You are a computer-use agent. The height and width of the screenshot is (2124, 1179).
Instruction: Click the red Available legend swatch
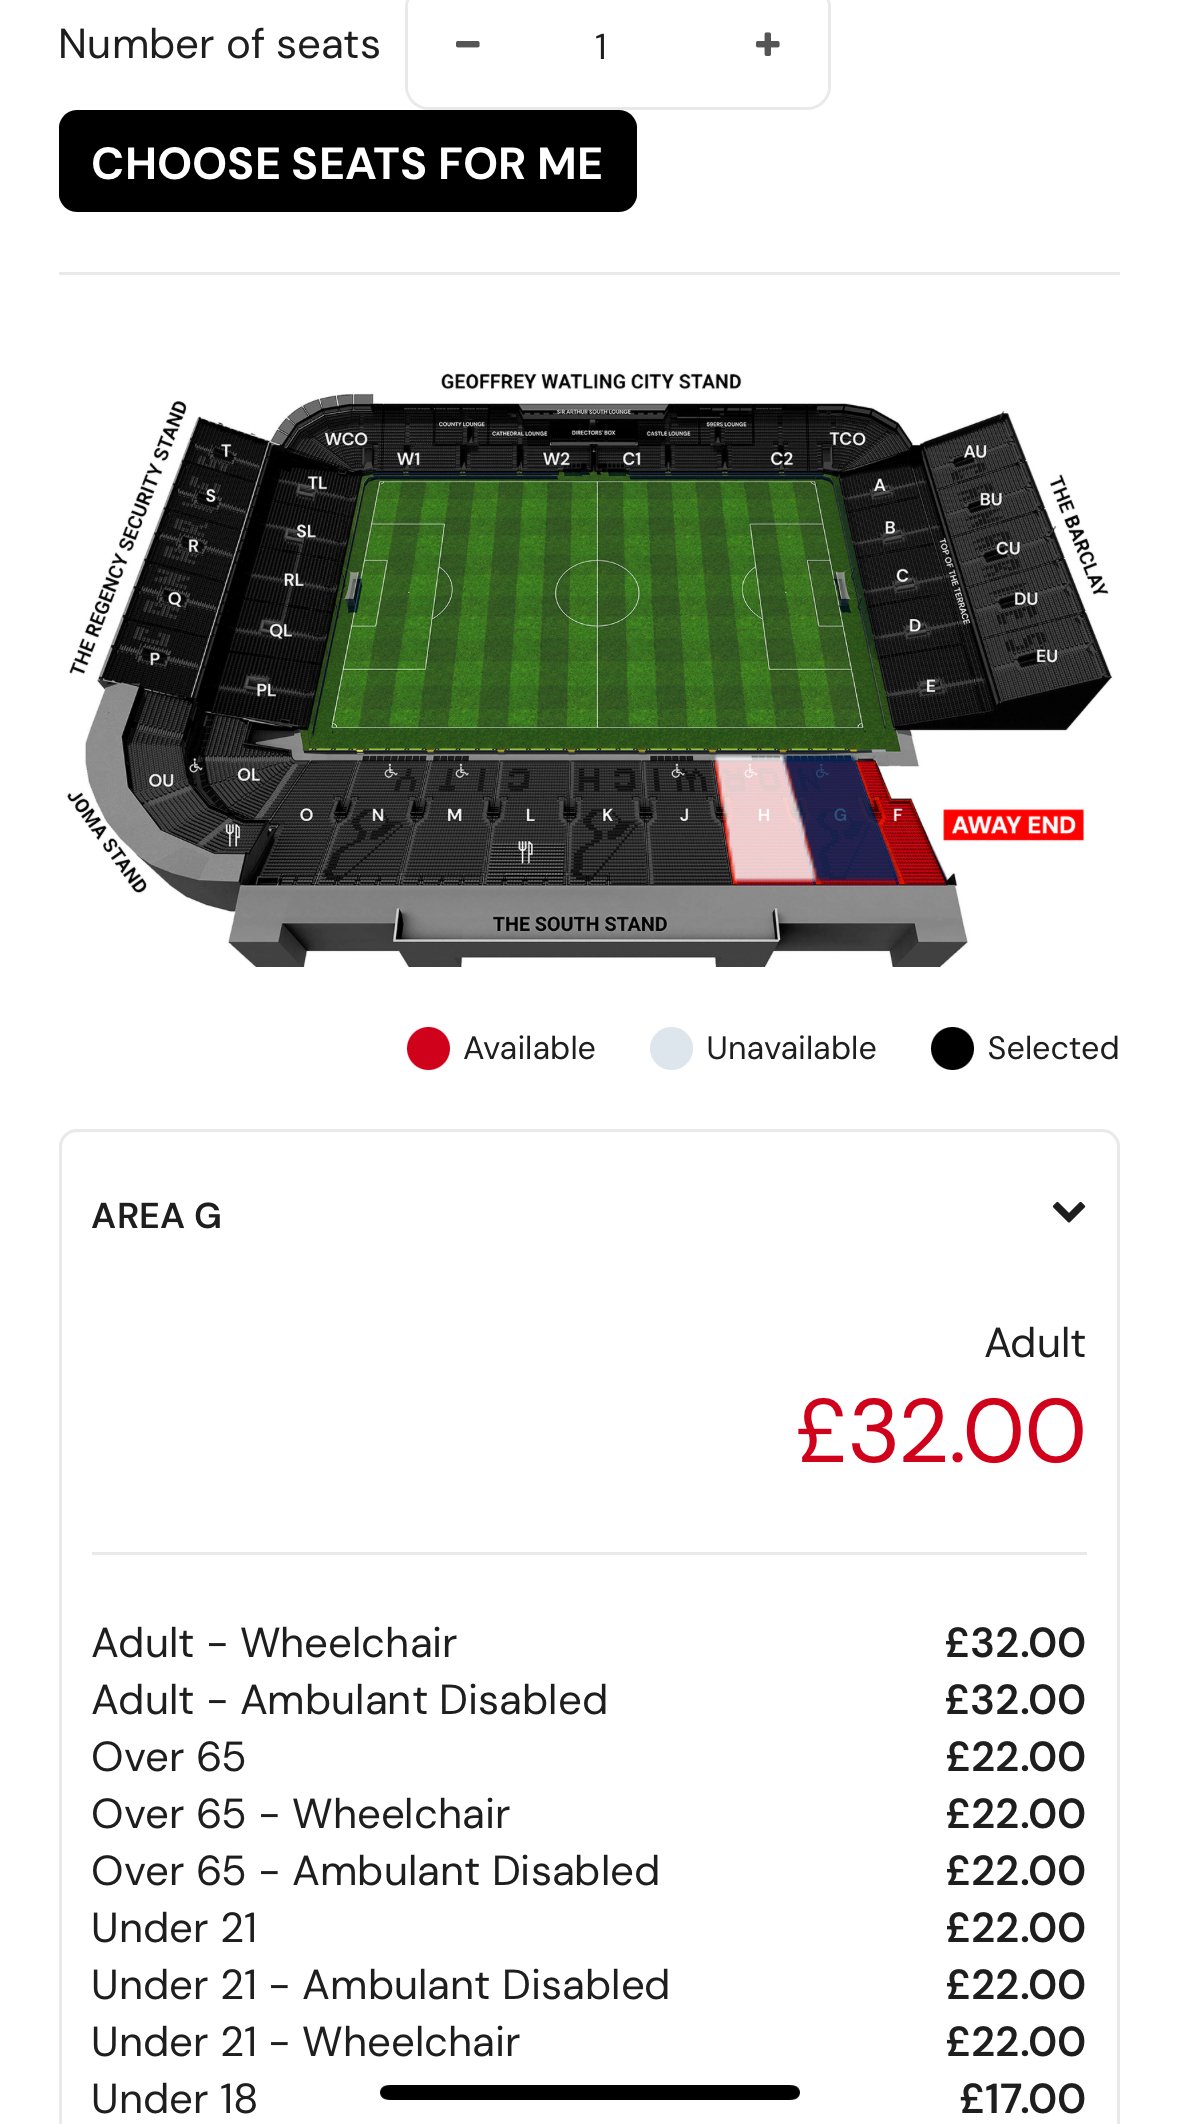point(428,1048)
